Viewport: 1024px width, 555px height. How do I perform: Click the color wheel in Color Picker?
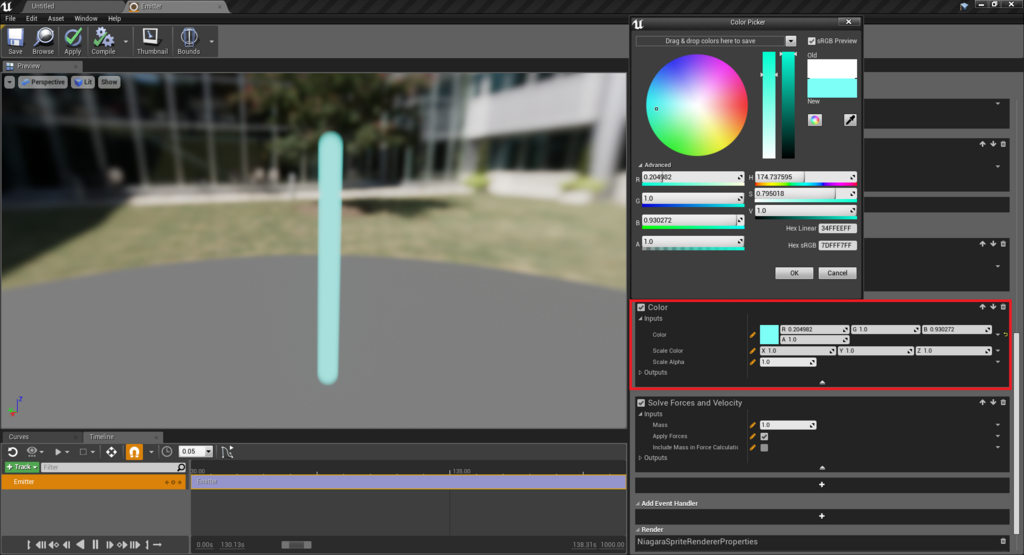click(697, 105)
